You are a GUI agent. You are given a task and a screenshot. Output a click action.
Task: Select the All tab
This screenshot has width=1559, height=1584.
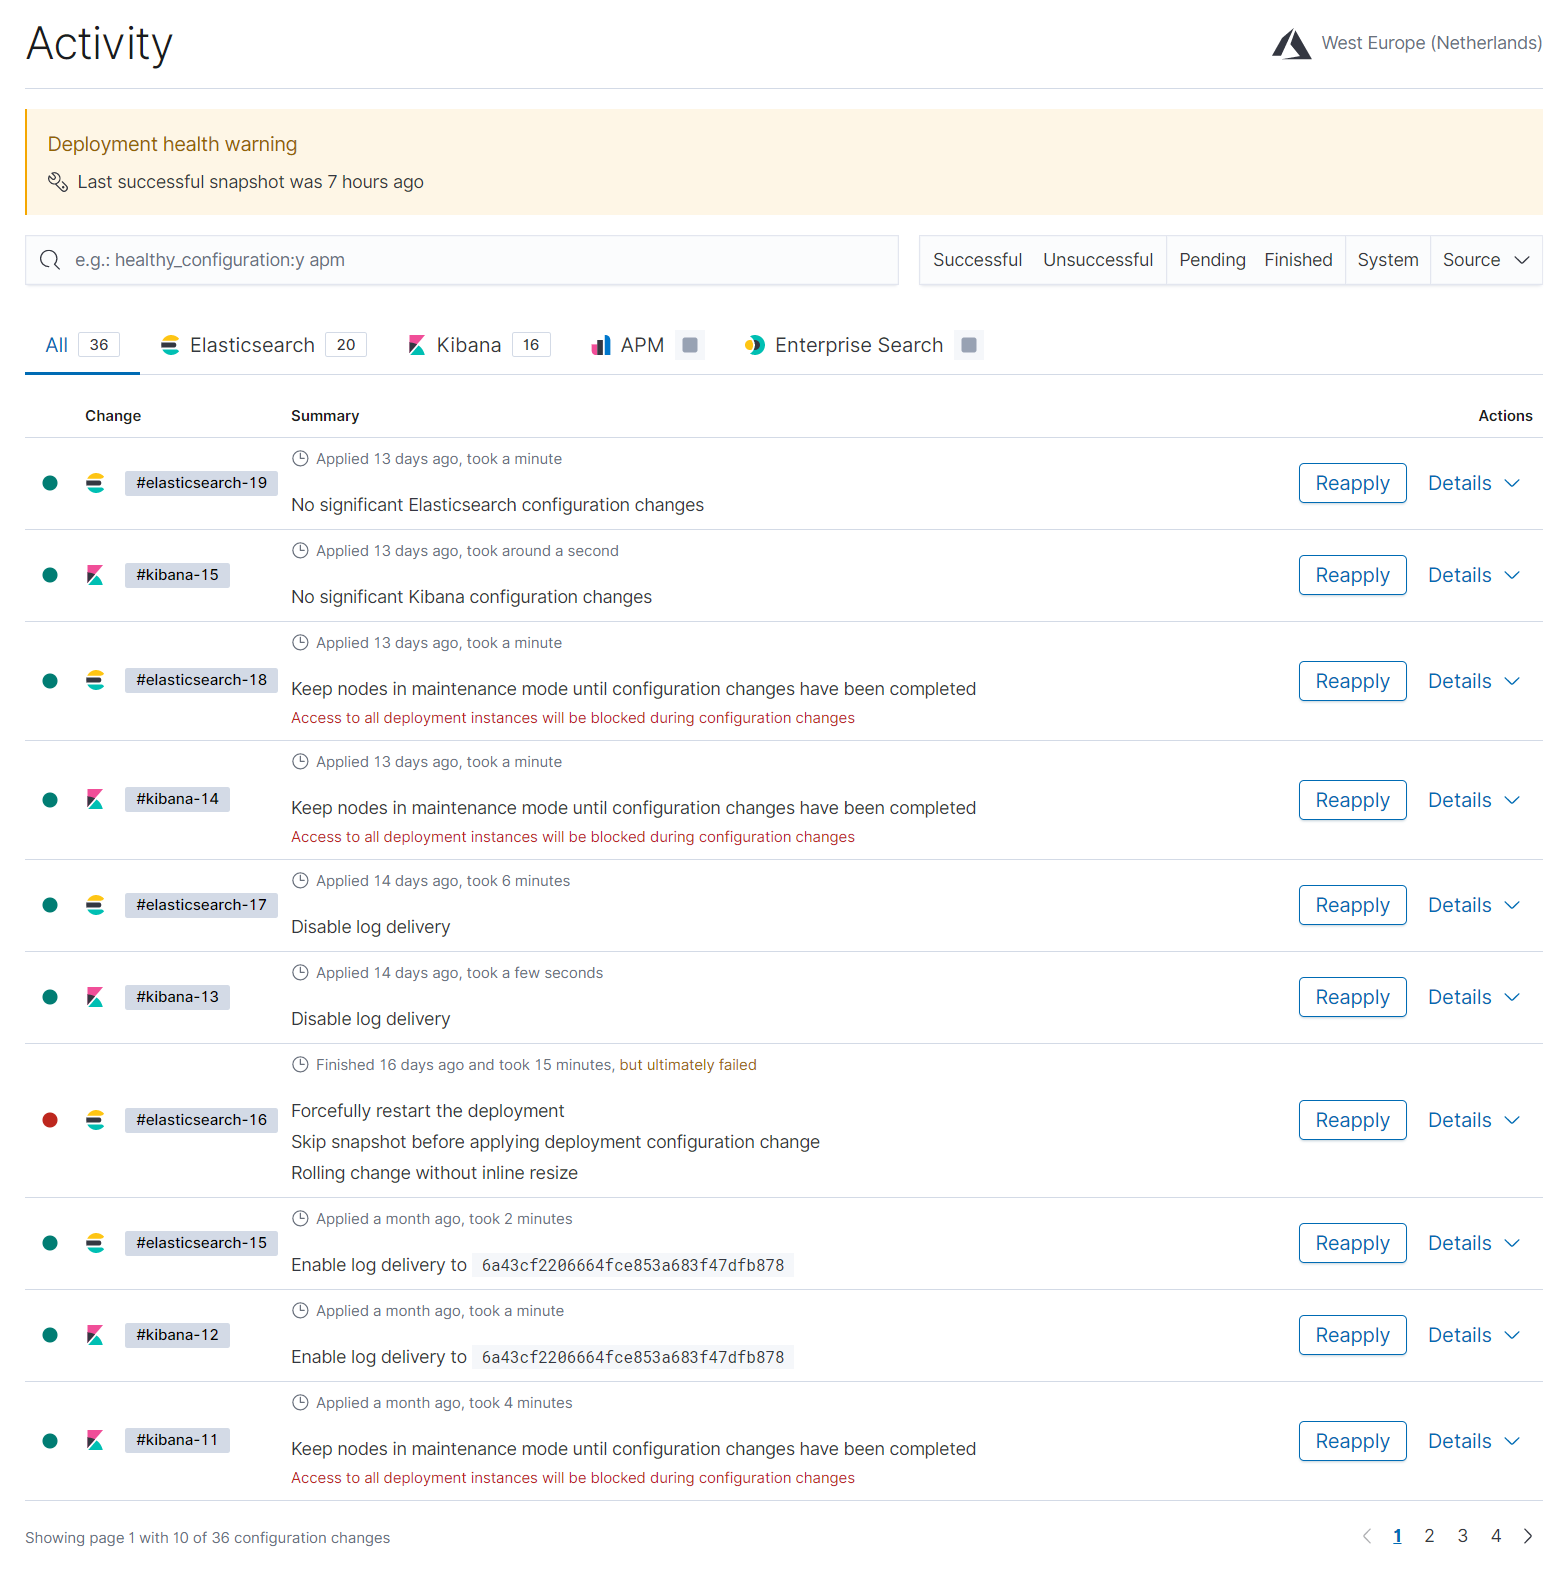click(82, 345)
